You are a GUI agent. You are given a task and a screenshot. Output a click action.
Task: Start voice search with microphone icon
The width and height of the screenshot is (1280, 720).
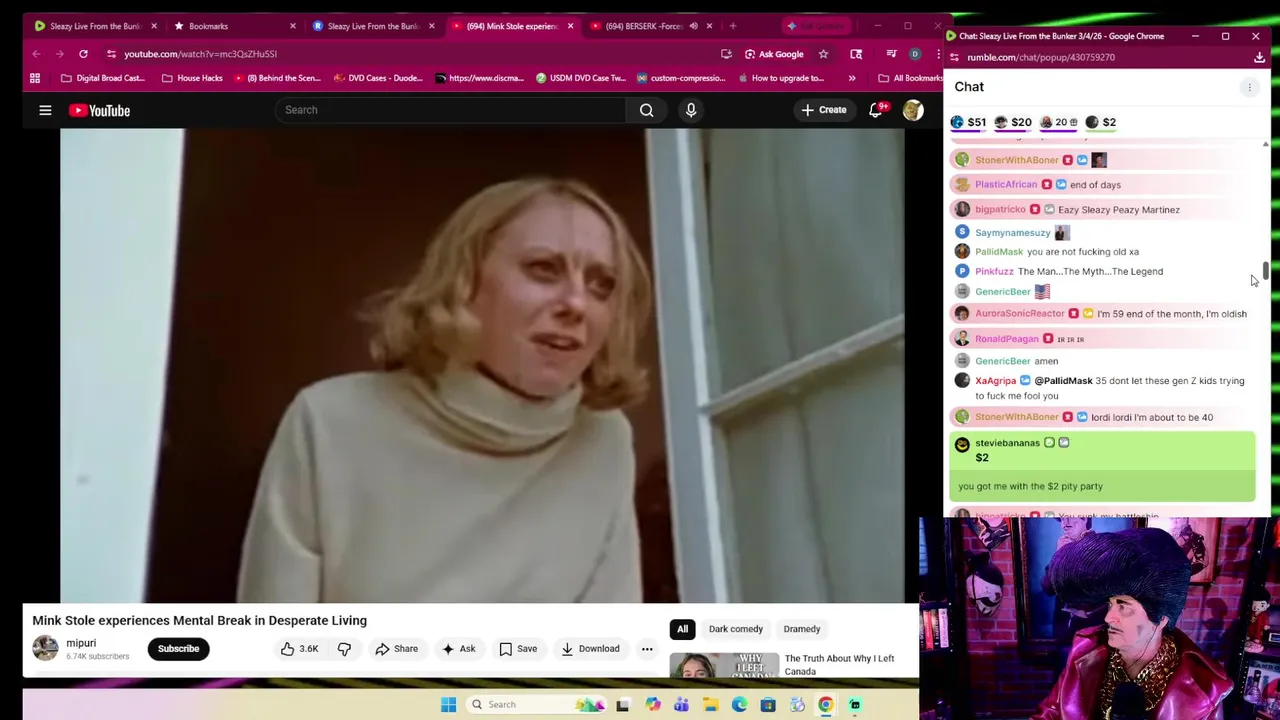[x=691, y=110]
